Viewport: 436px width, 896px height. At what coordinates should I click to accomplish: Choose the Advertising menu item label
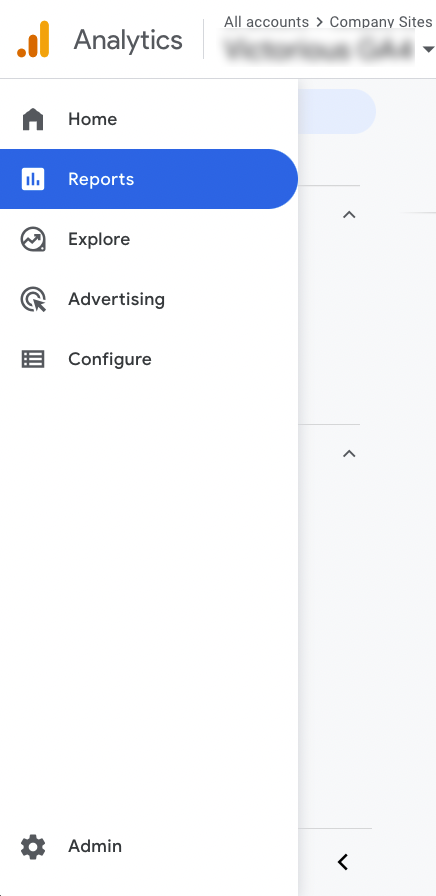117,299
